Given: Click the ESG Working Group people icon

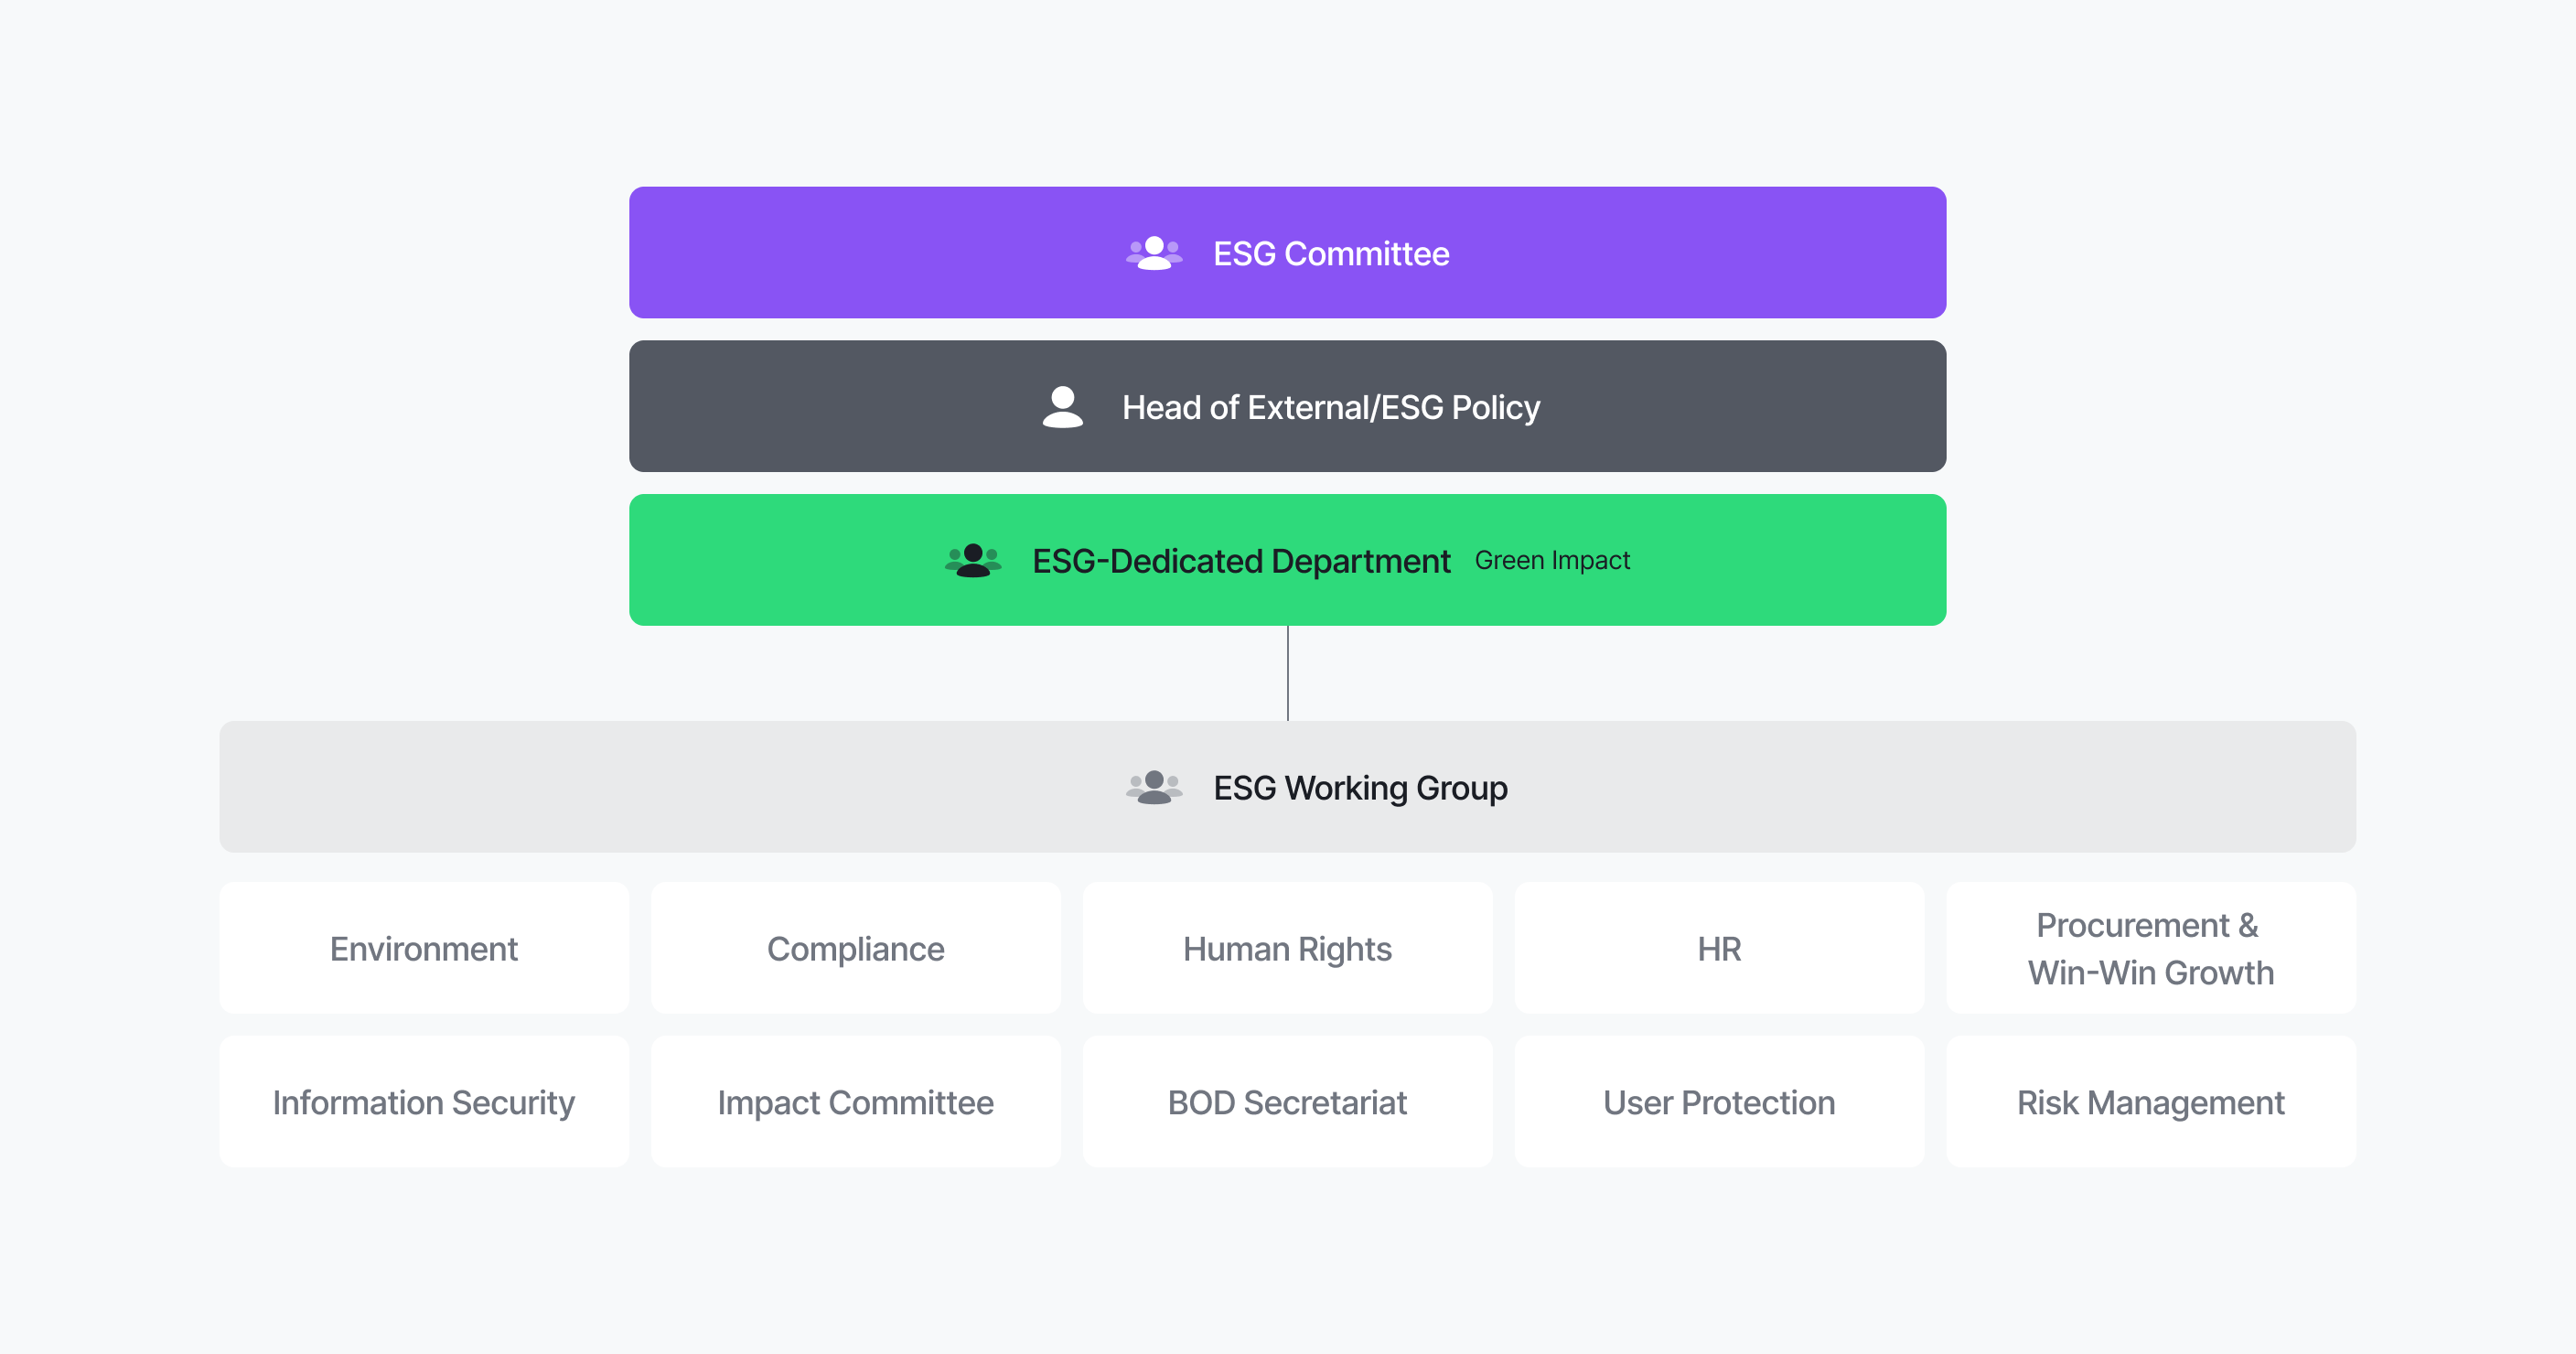Looking at the screenshot, I should tap(1154, 788).
